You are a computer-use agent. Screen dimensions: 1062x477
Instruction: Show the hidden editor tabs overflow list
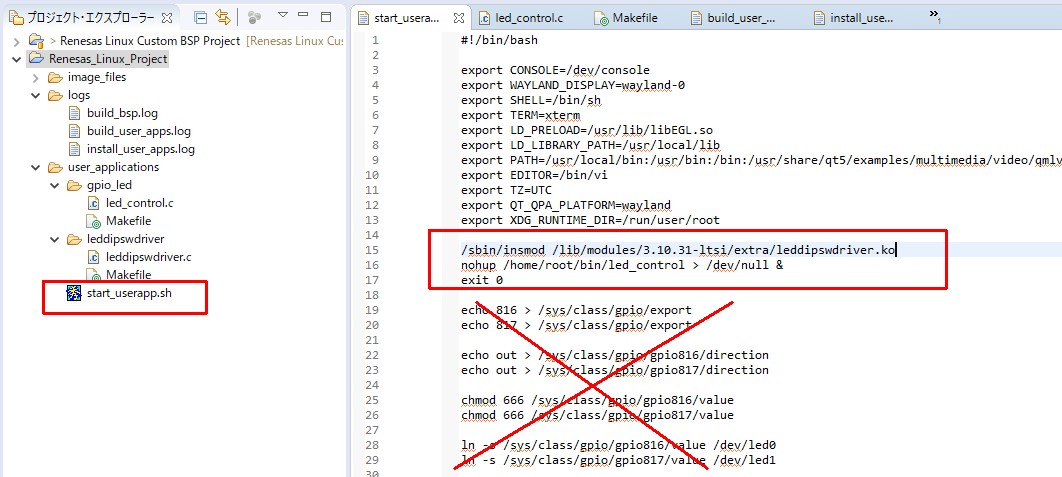point(935,16)
